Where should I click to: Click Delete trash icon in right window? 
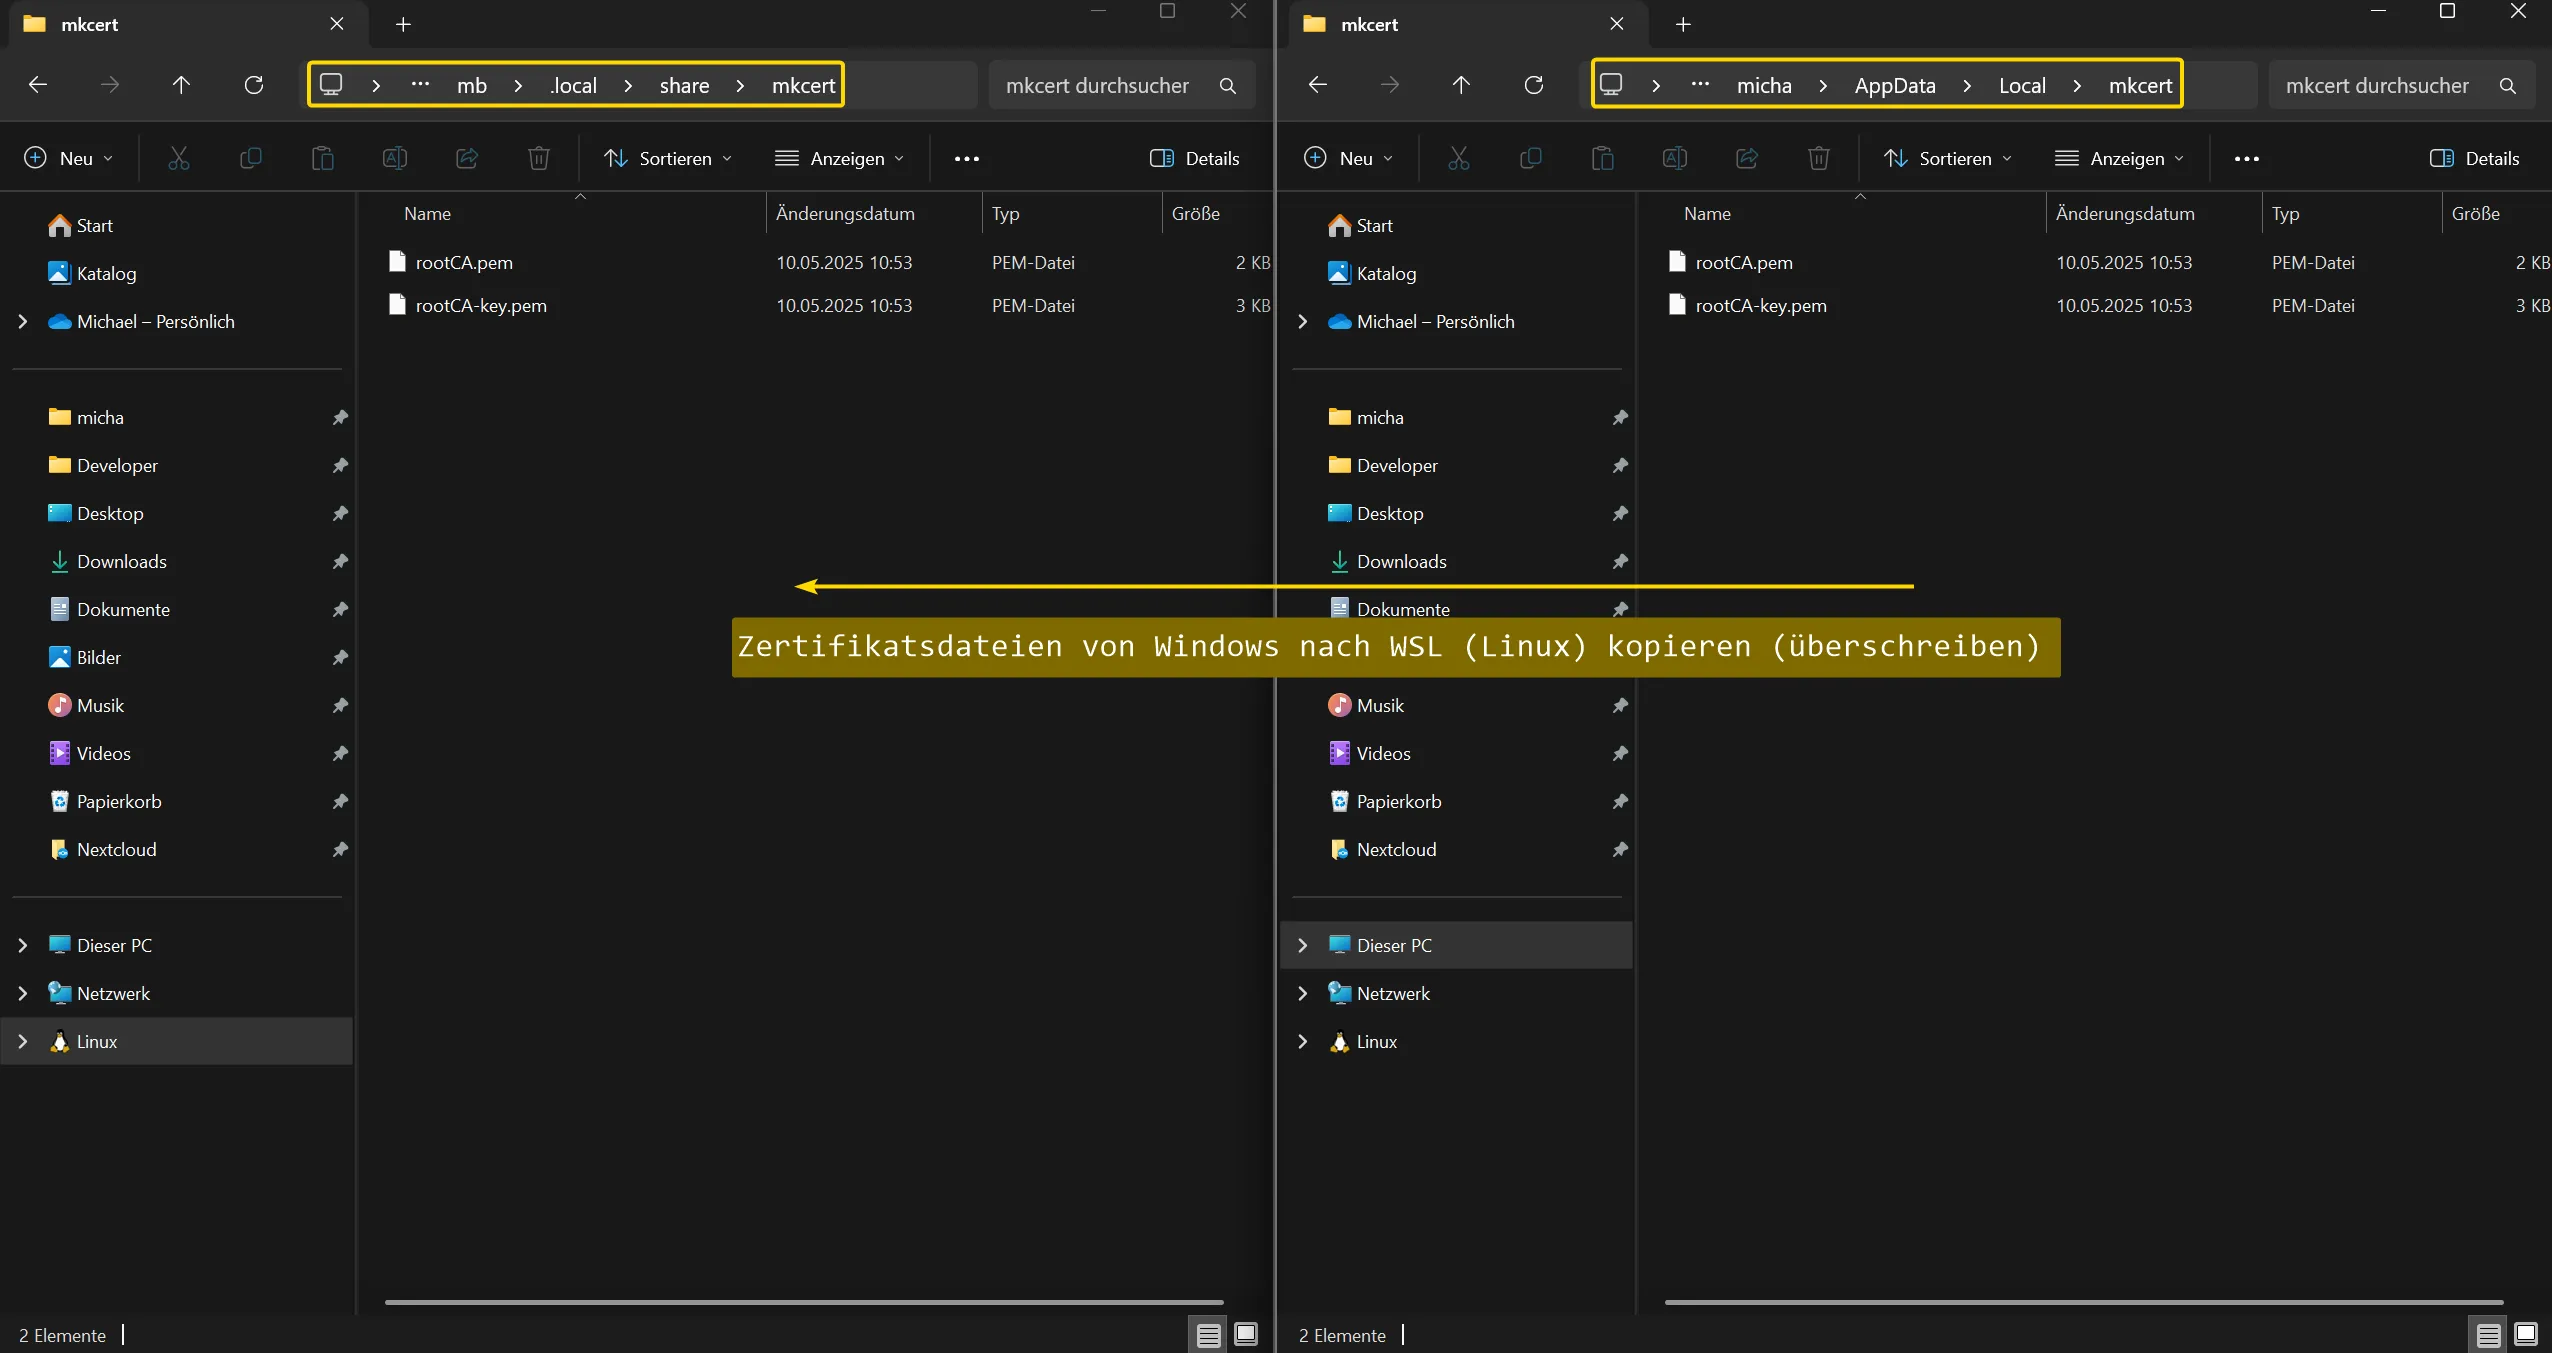click(x=1819, y=158)
